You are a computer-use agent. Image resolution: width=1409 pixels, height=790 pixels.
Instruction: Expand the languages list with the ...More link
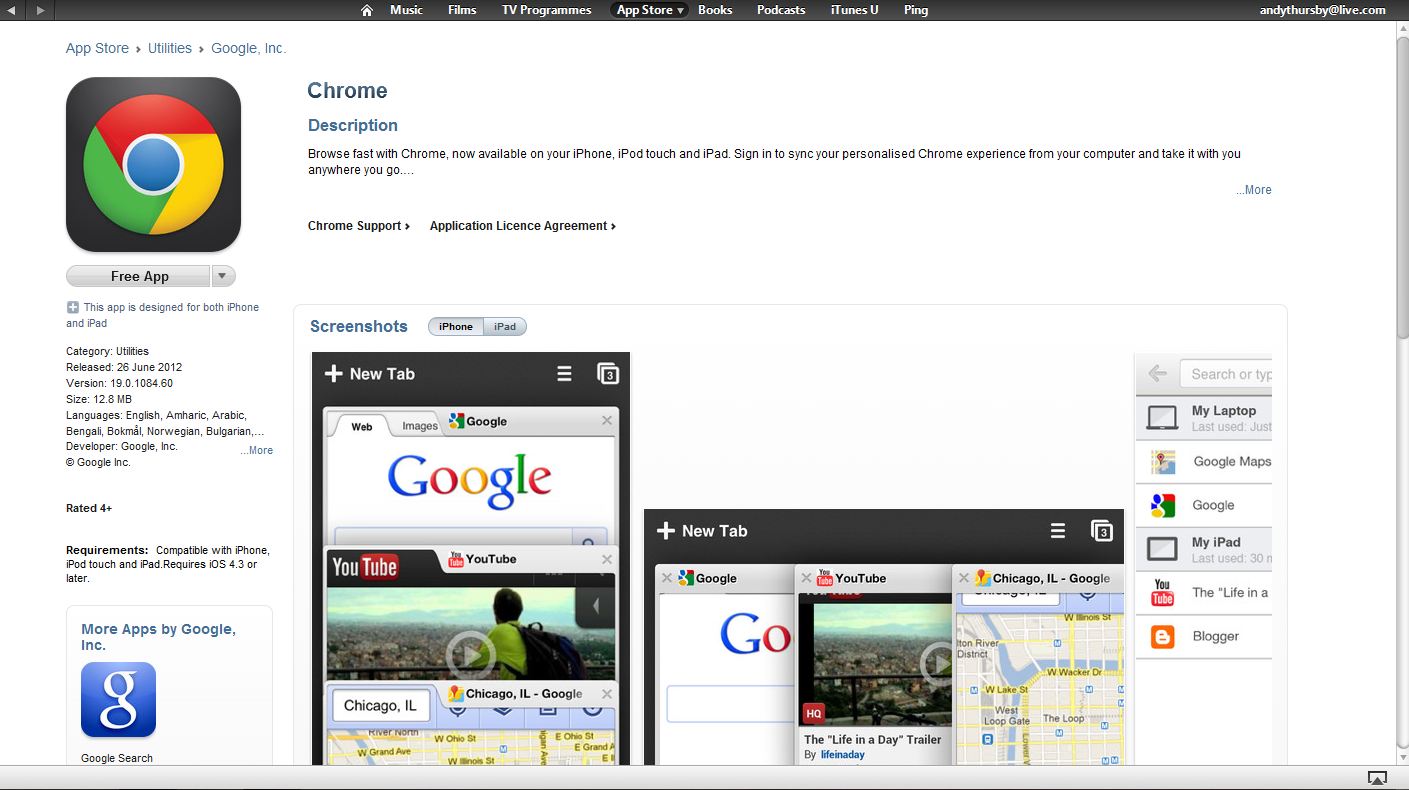pos(256,450)
